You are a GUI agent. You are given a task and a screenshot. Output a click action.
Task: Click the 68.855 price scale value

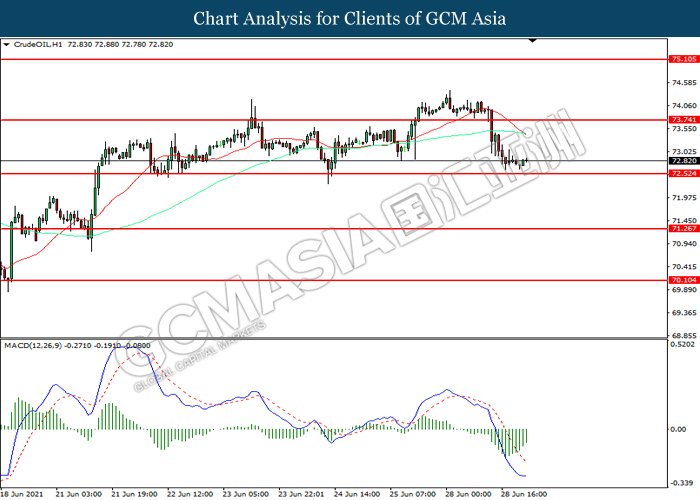point(684,336)
